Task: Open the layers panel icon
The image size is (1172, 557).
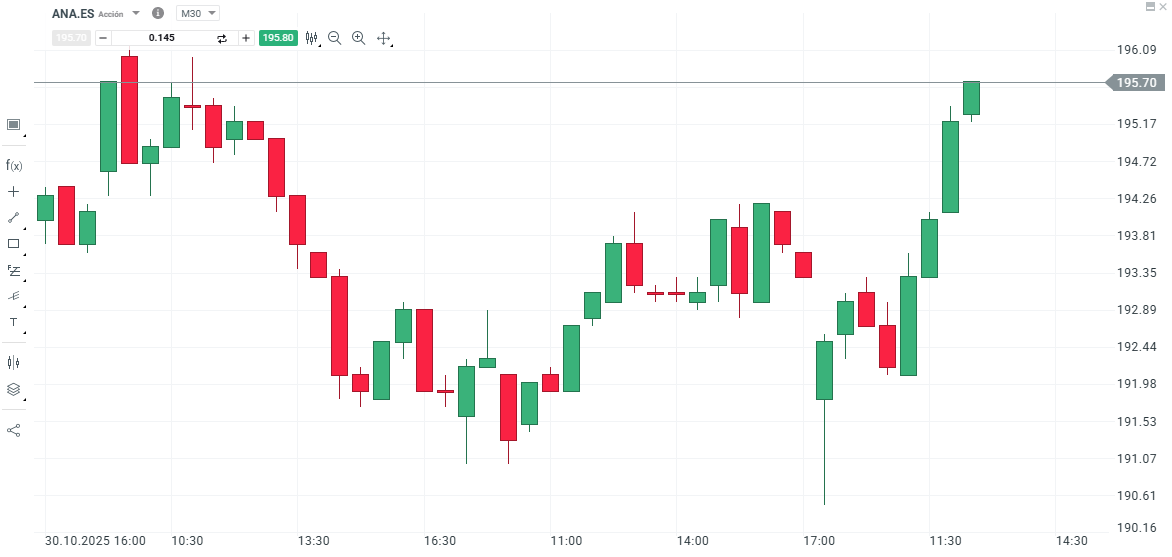Action: click(13, 389)
